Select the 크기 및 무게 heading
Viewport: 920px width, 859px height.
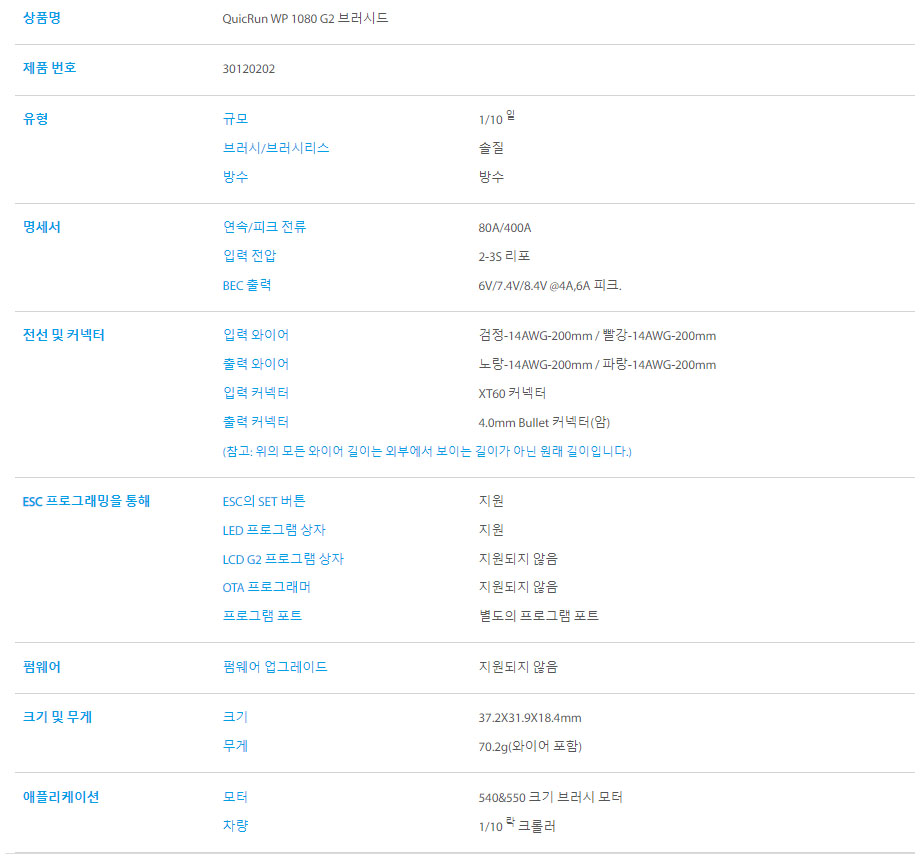click(56, 716)
